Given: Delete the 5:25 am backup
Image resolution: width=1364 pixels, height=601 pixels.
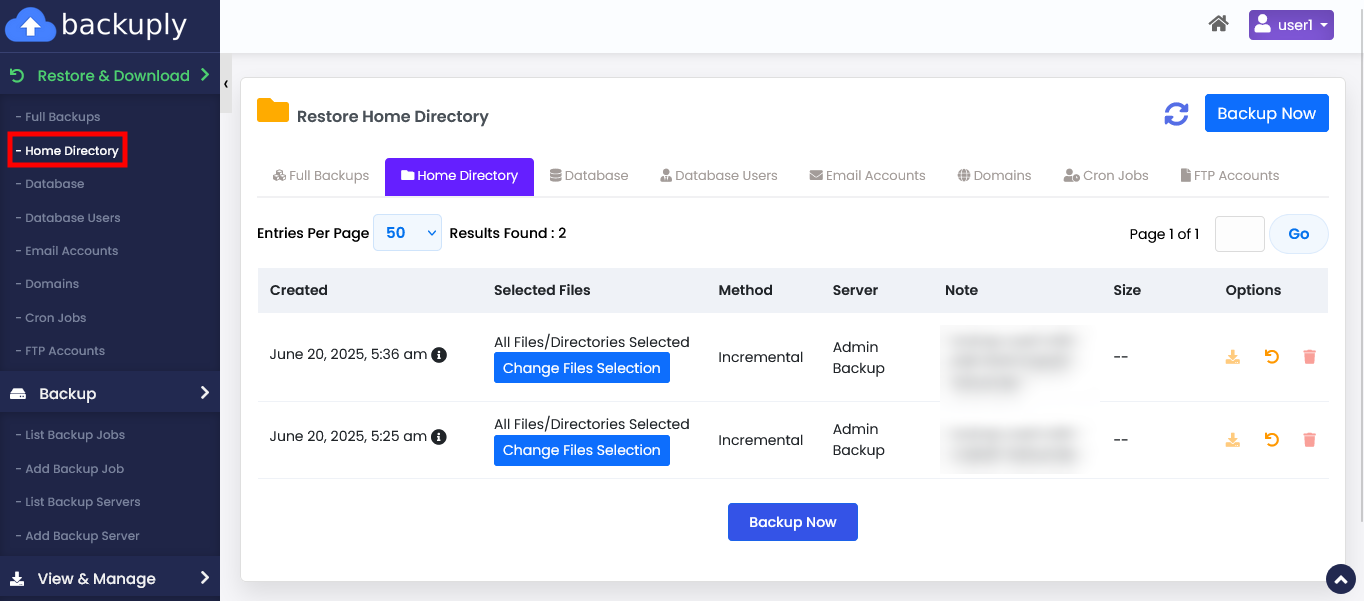Looking at the screenshot, I should [1309, 440].
